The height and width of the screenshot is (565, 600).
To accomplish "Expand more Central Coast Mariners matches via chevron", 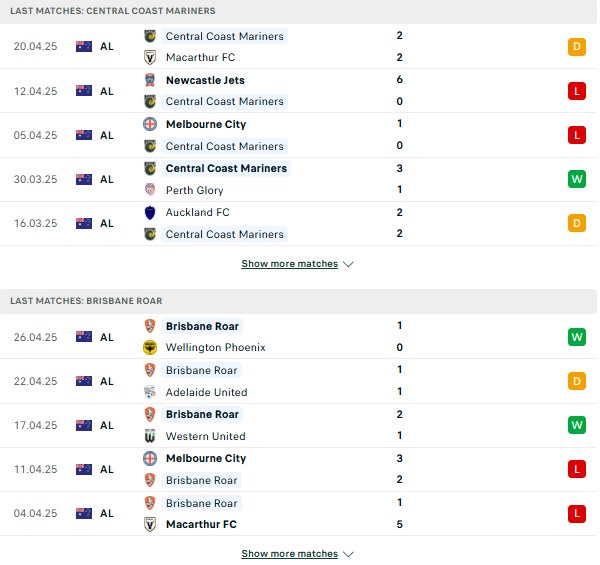I will coord(348,264).
